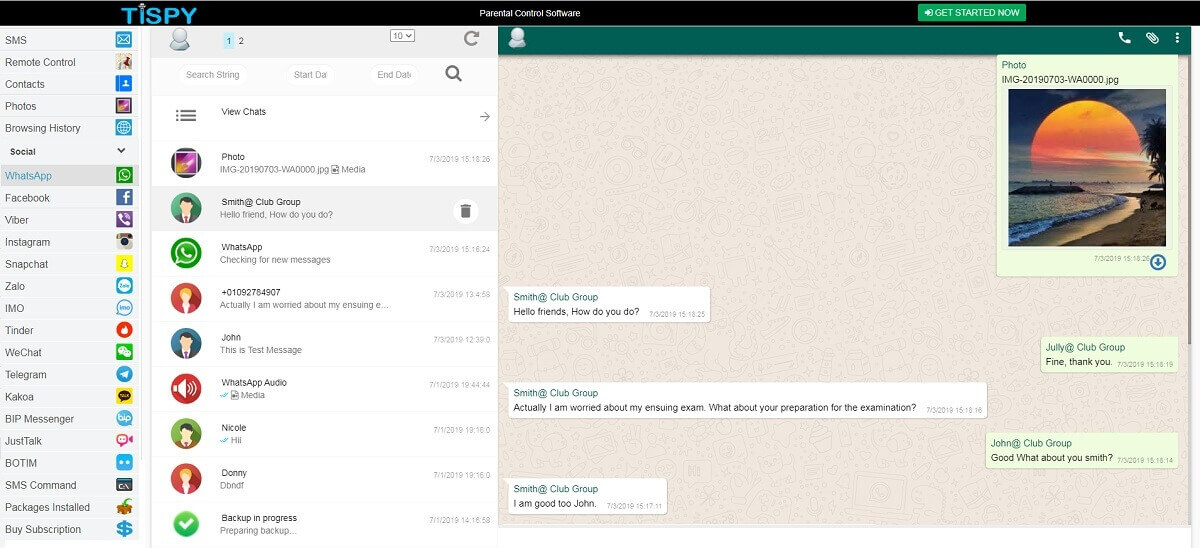
Task: Open the WhatsApp 'Checking for new messages' chat
Action: point(324,254)
